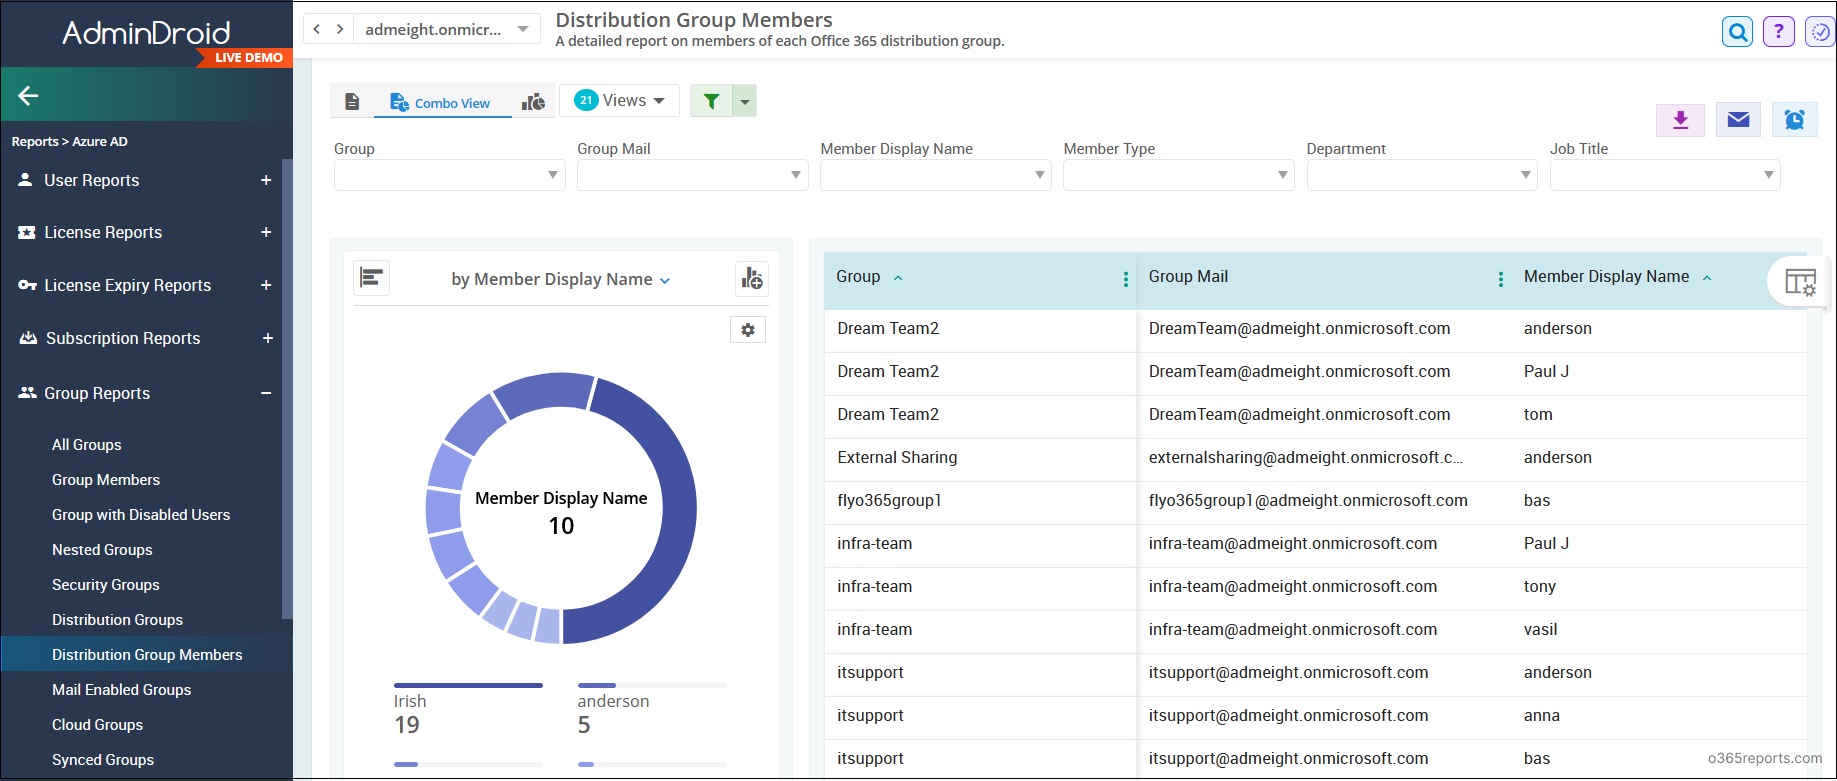Open the Group Mail filter combo box
1837x781 pixels.
pyautogui.click(x=693, y=175)
